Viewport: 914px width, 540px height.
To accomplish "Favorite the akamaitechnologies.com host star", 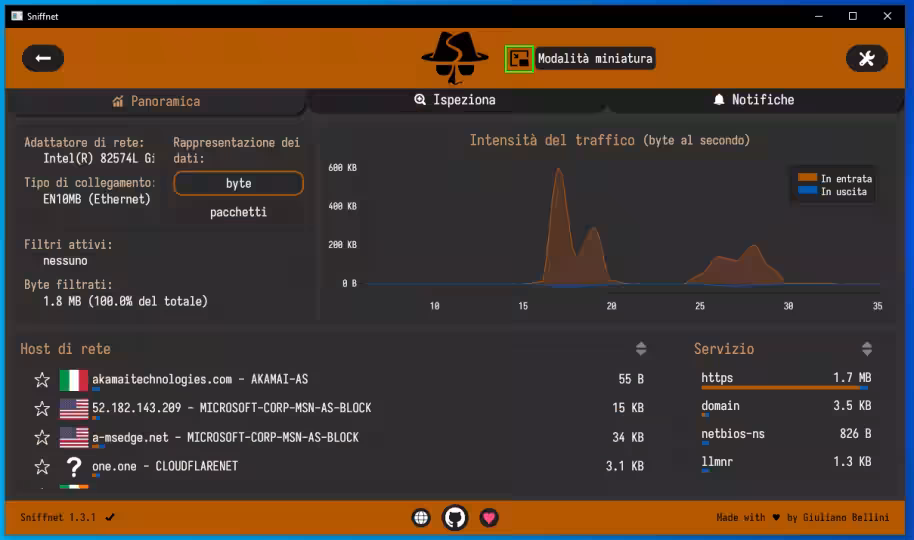I will (x=42, y=380).
